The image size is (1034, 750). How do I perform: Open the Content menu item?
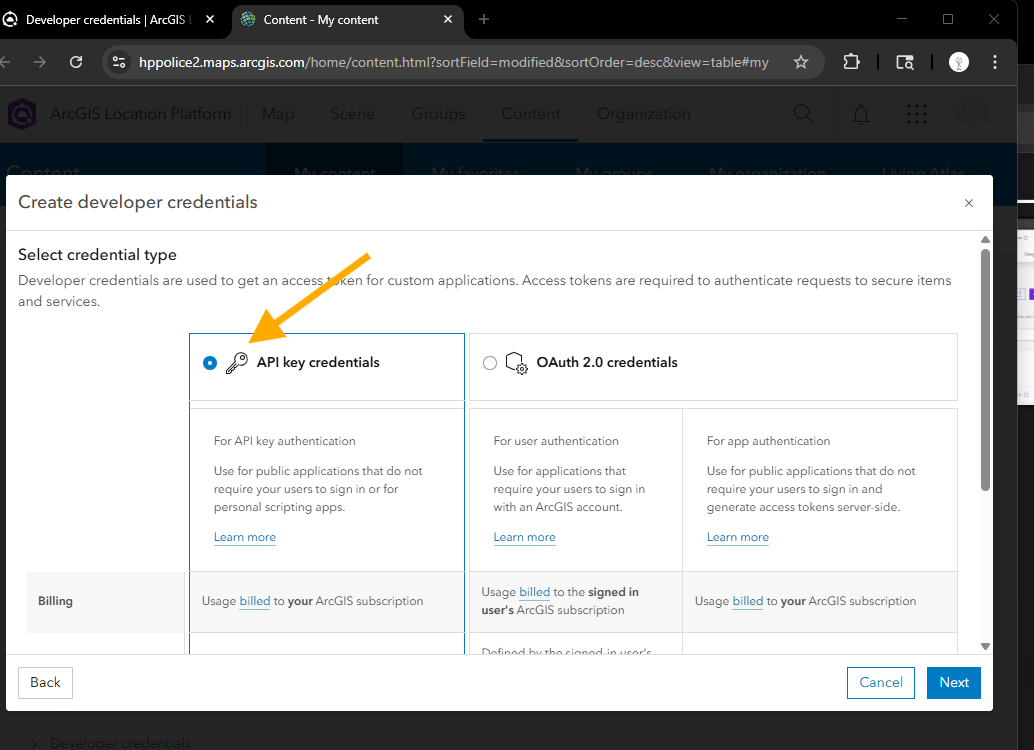click(531, 114)
